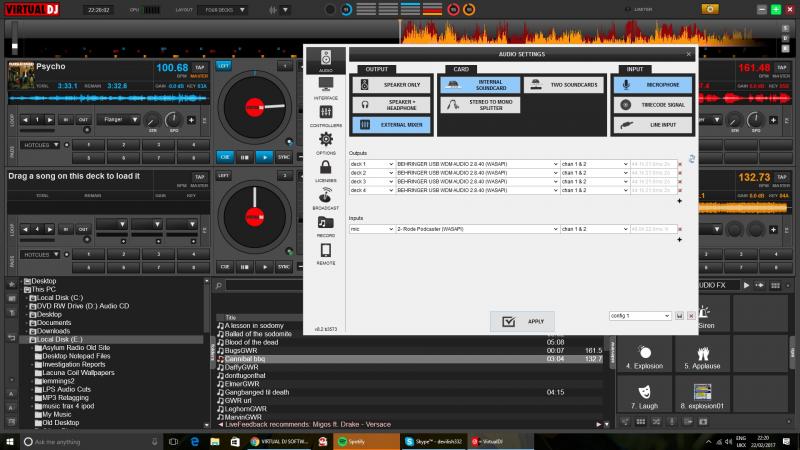Trigger the explosion01 sampler pad

[x=703, y=396]
